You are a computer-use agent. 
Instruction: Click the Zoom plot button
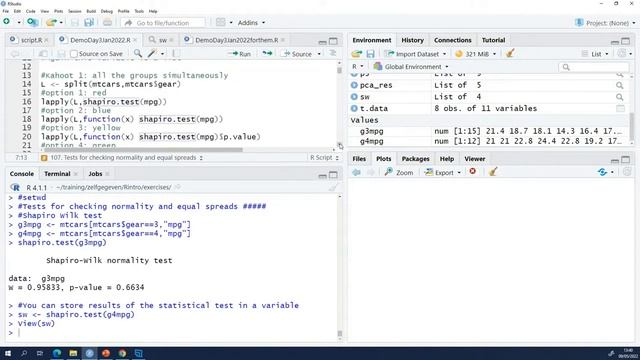(x=399, y=172)
